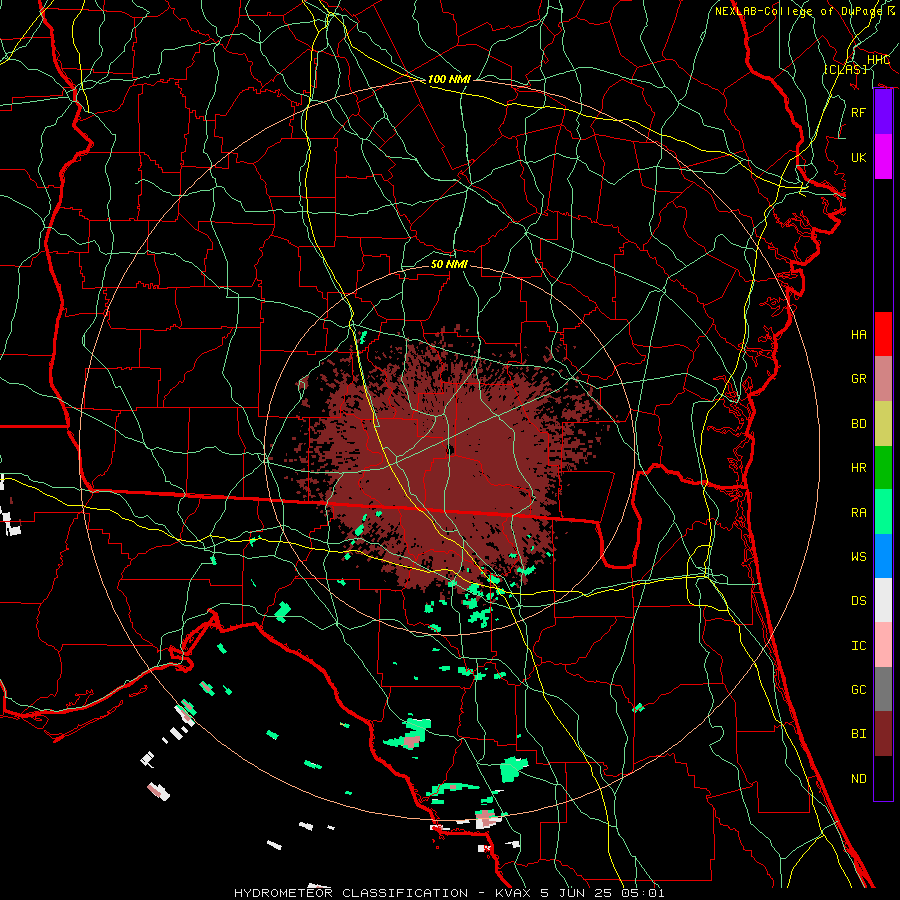Click the purple RF legend color swatch
This screenshot has width=900, height=900.
tap(883, 112)
